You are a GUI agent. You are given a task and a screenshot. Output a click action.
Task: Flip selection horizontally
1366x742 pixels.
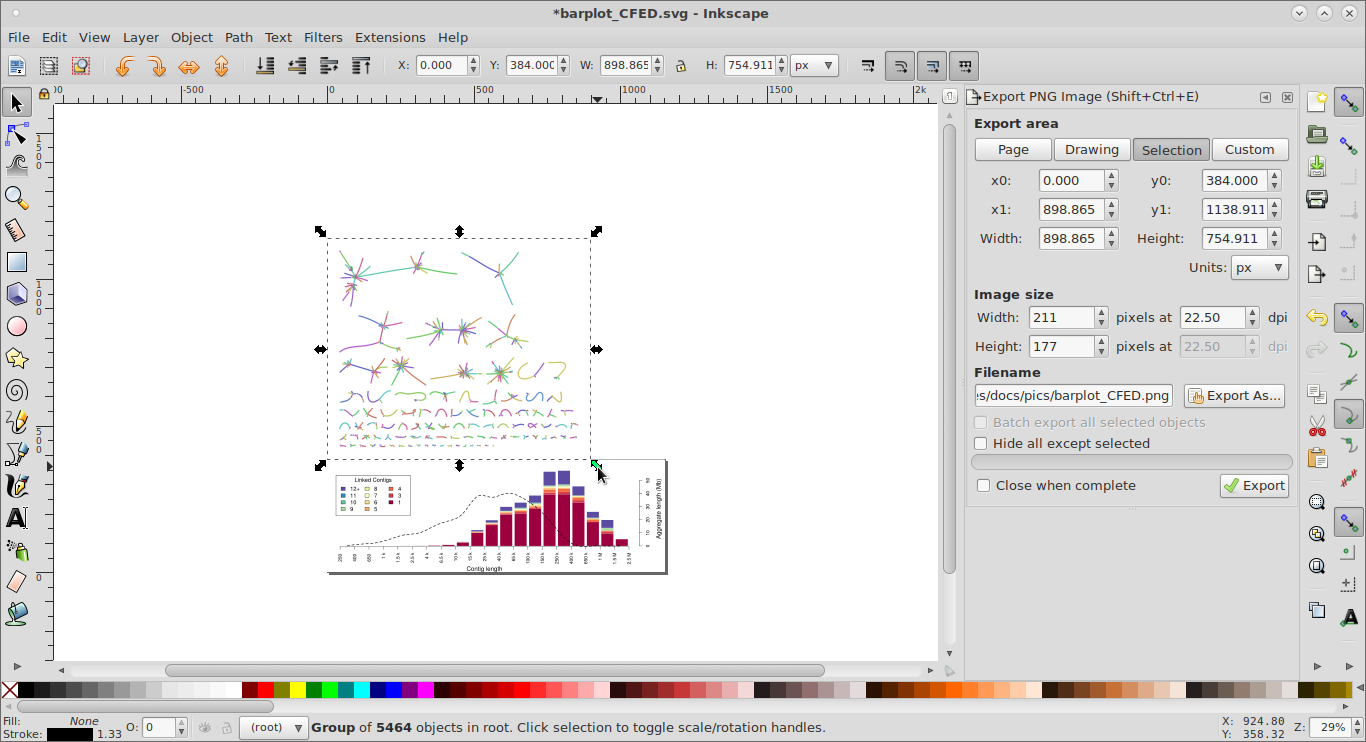(x=189, y=66)
